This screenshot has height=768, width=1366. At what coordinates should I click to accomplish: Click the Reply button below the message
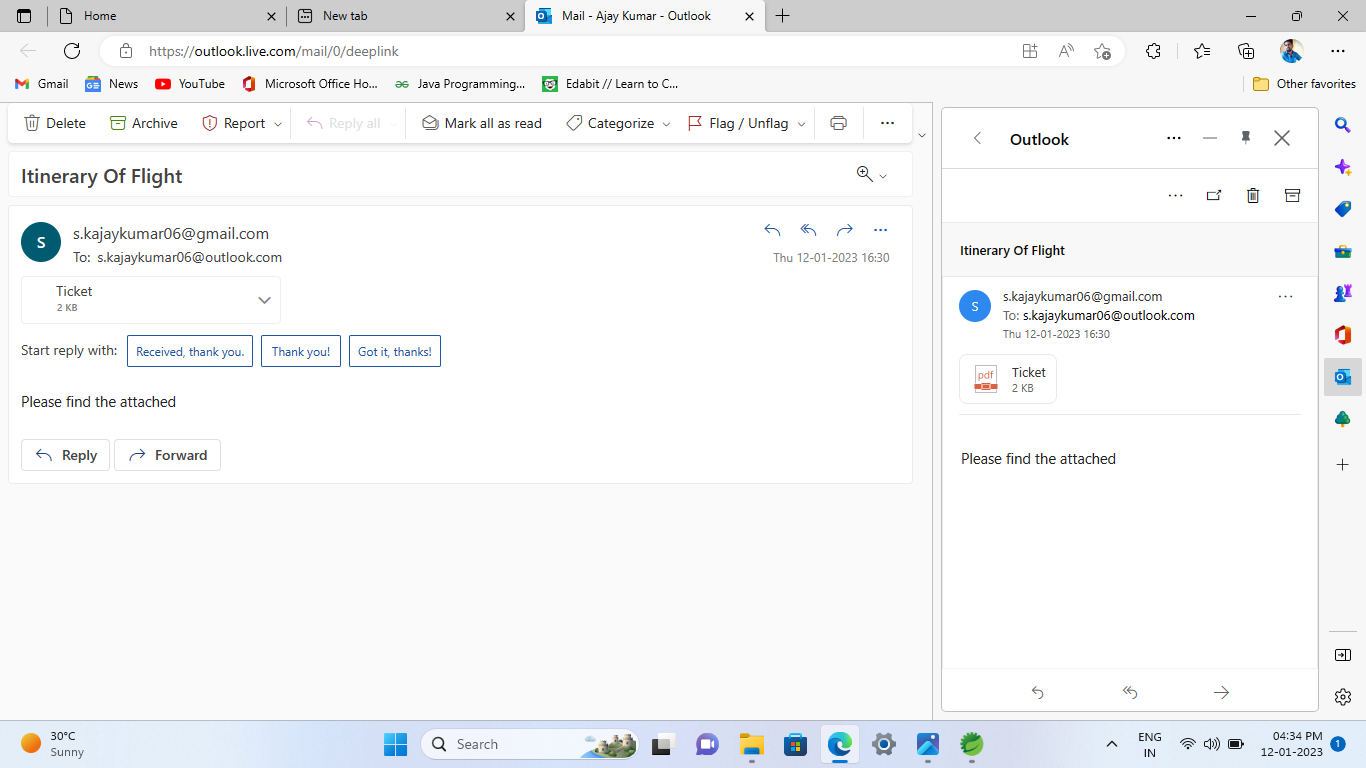point(65,455)
